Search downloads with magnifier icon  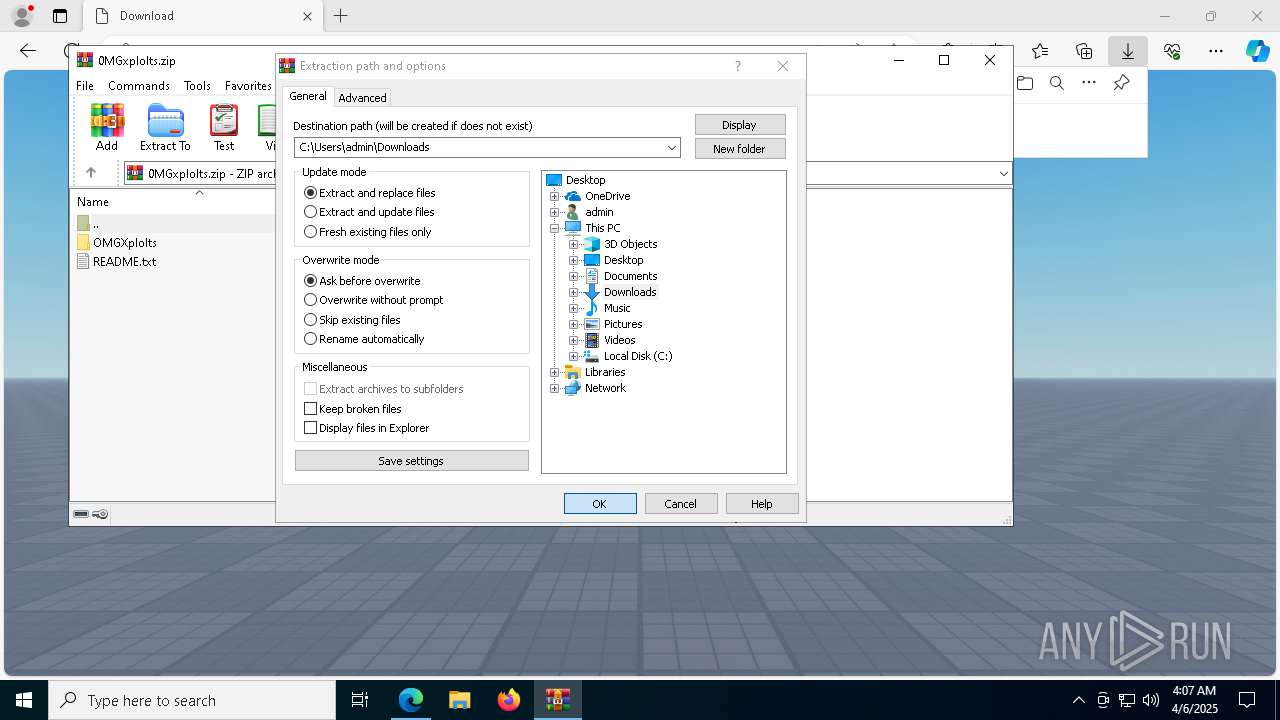(1057, 83)
